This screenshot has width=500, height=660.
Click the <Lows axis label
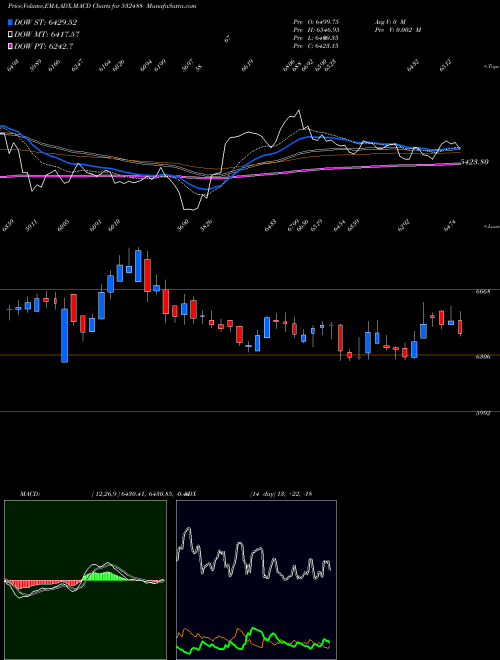(x=491, y=226)
